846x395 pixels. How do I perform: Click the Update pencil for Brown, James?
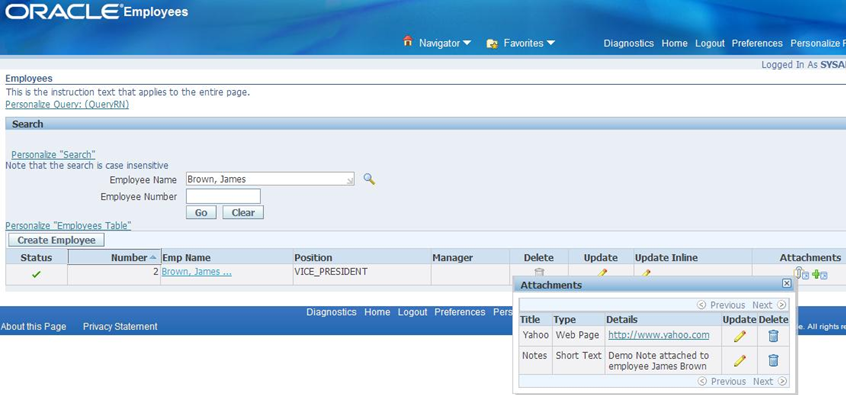pyautogui.click(x=602, y=273)
